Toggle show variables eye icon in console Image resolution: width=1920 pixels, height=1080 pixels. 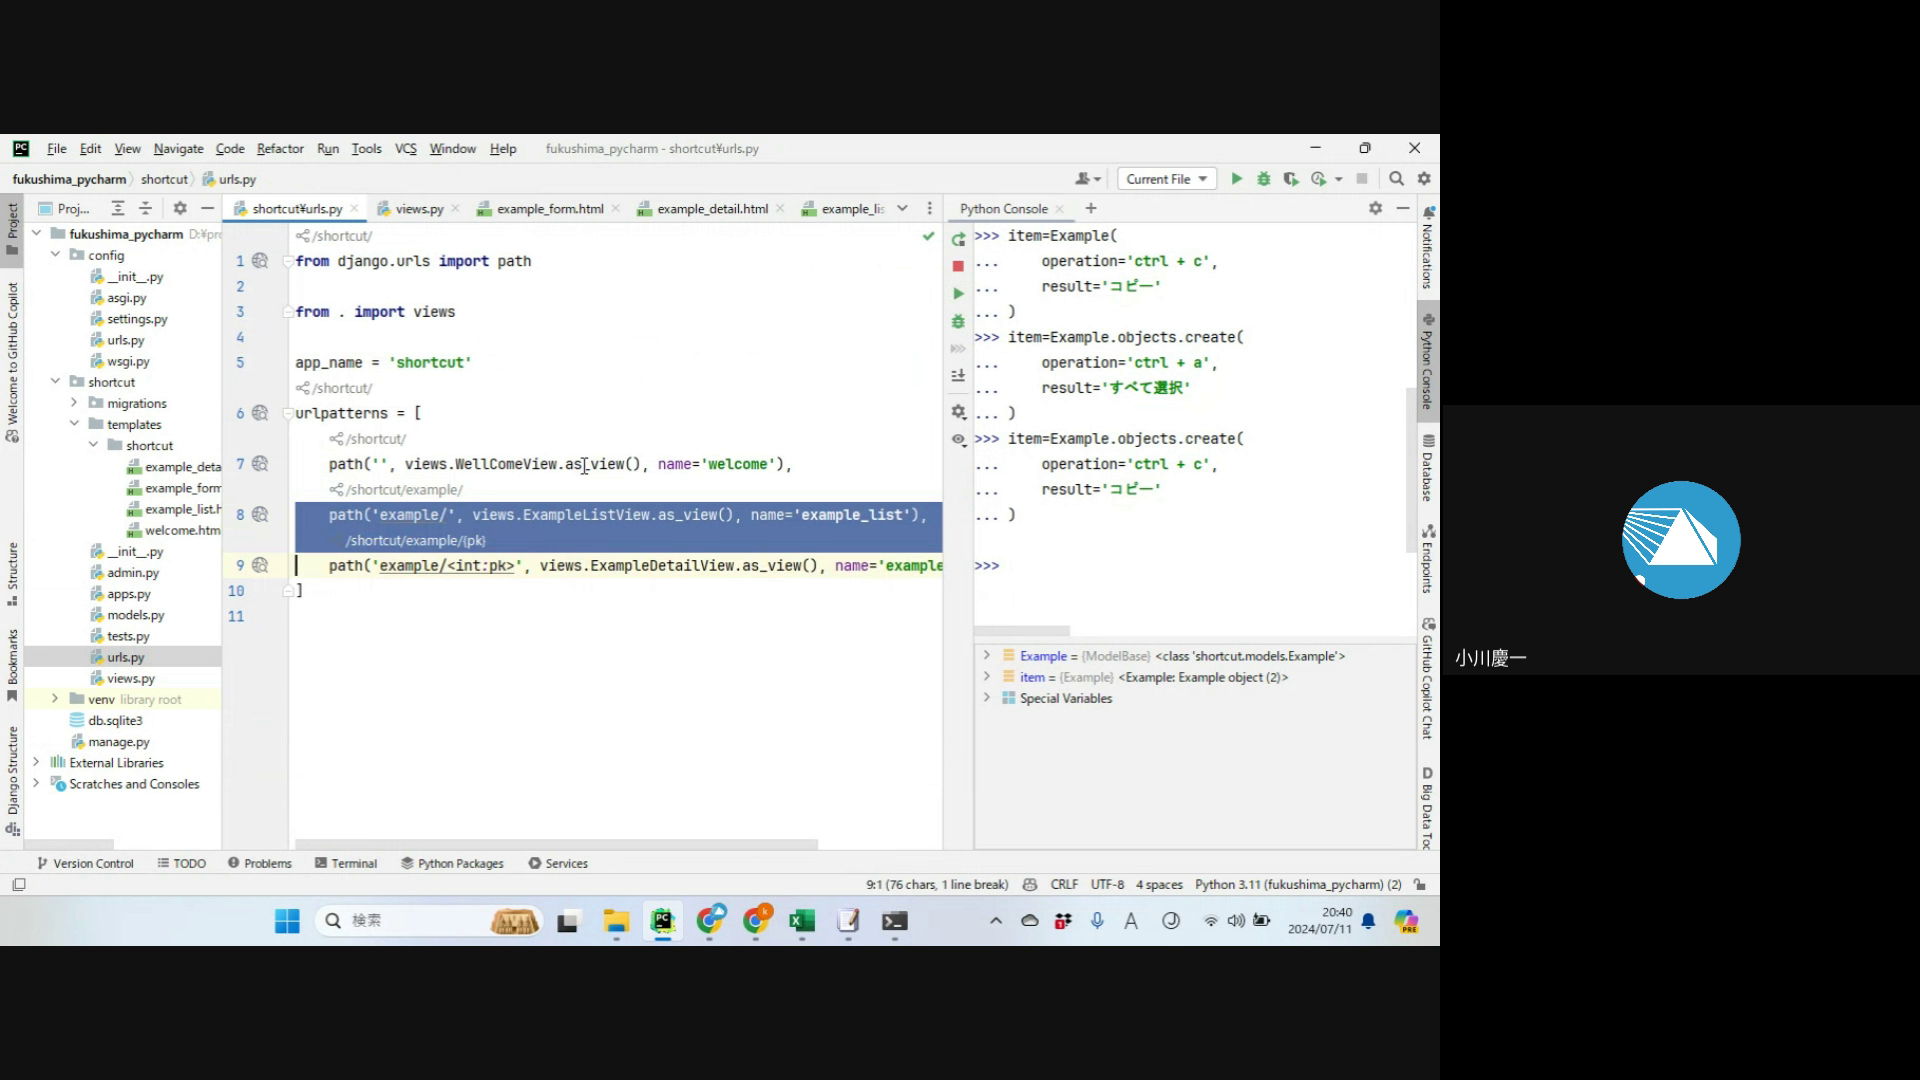[x=958, y=439]
